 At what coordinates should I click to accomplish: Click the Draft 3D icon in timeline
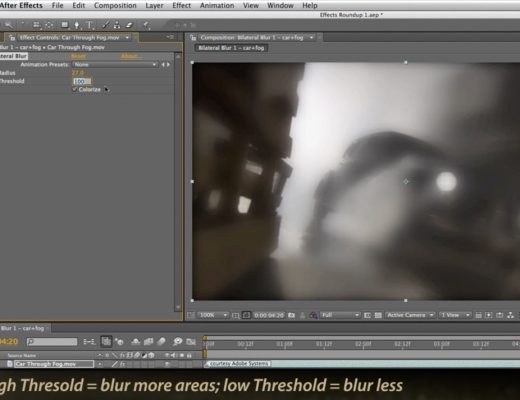pos(119,342)
